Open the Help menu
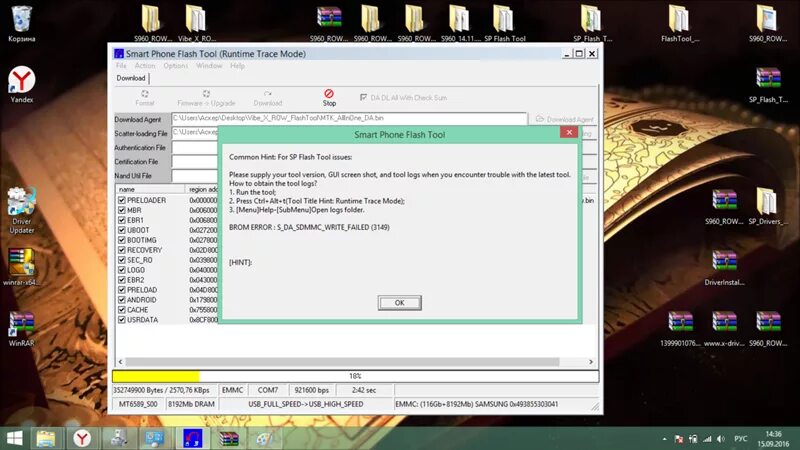Viewport: 800px width, 450px height. [x=237, y=66]
